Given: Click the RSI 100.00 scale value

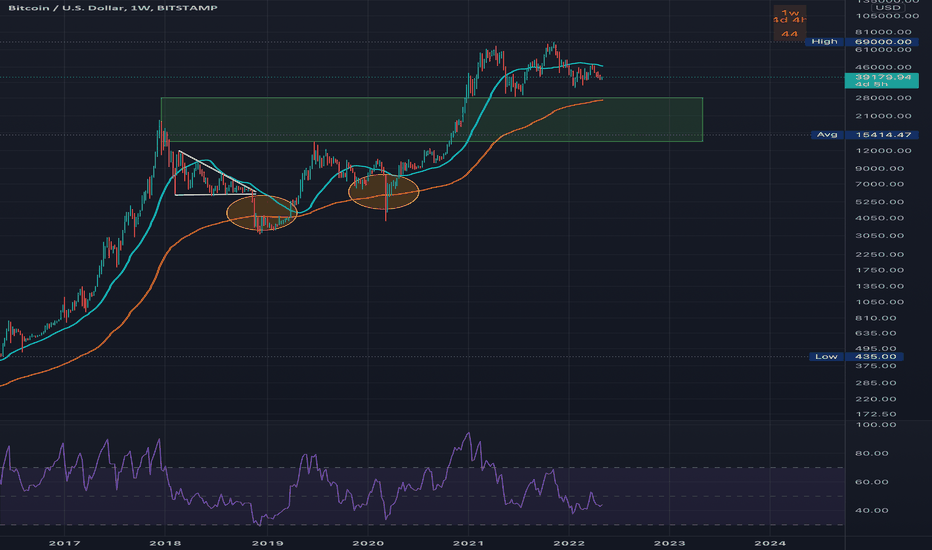Looking at the screenshot, I should click(x=876, y=425).
